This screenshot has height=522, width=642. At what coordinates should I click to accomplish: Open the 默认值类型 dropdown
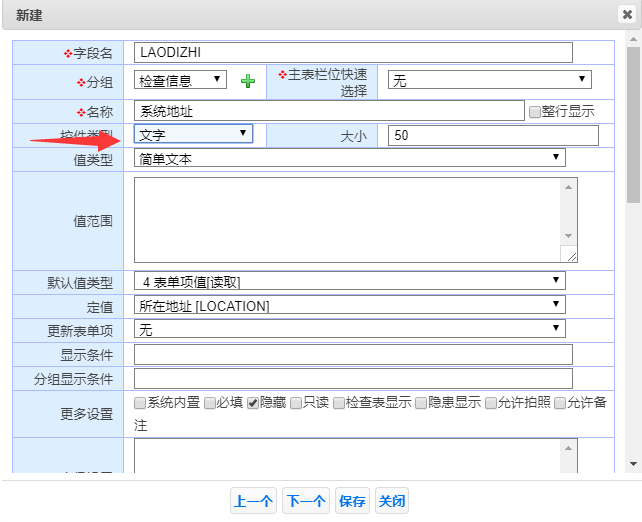click(349, 282)
